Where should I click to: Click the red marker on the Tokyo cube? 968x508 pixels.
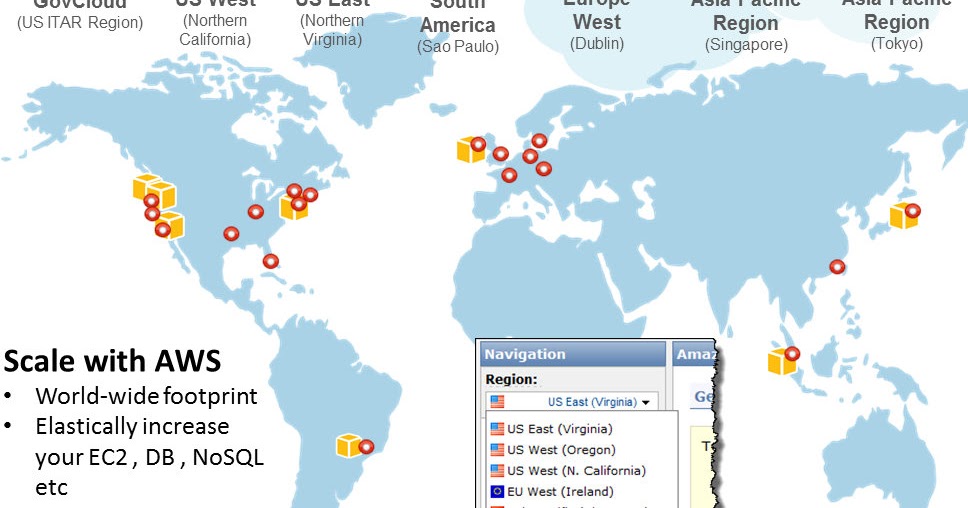pyautogui.click(x=913, y=211)
